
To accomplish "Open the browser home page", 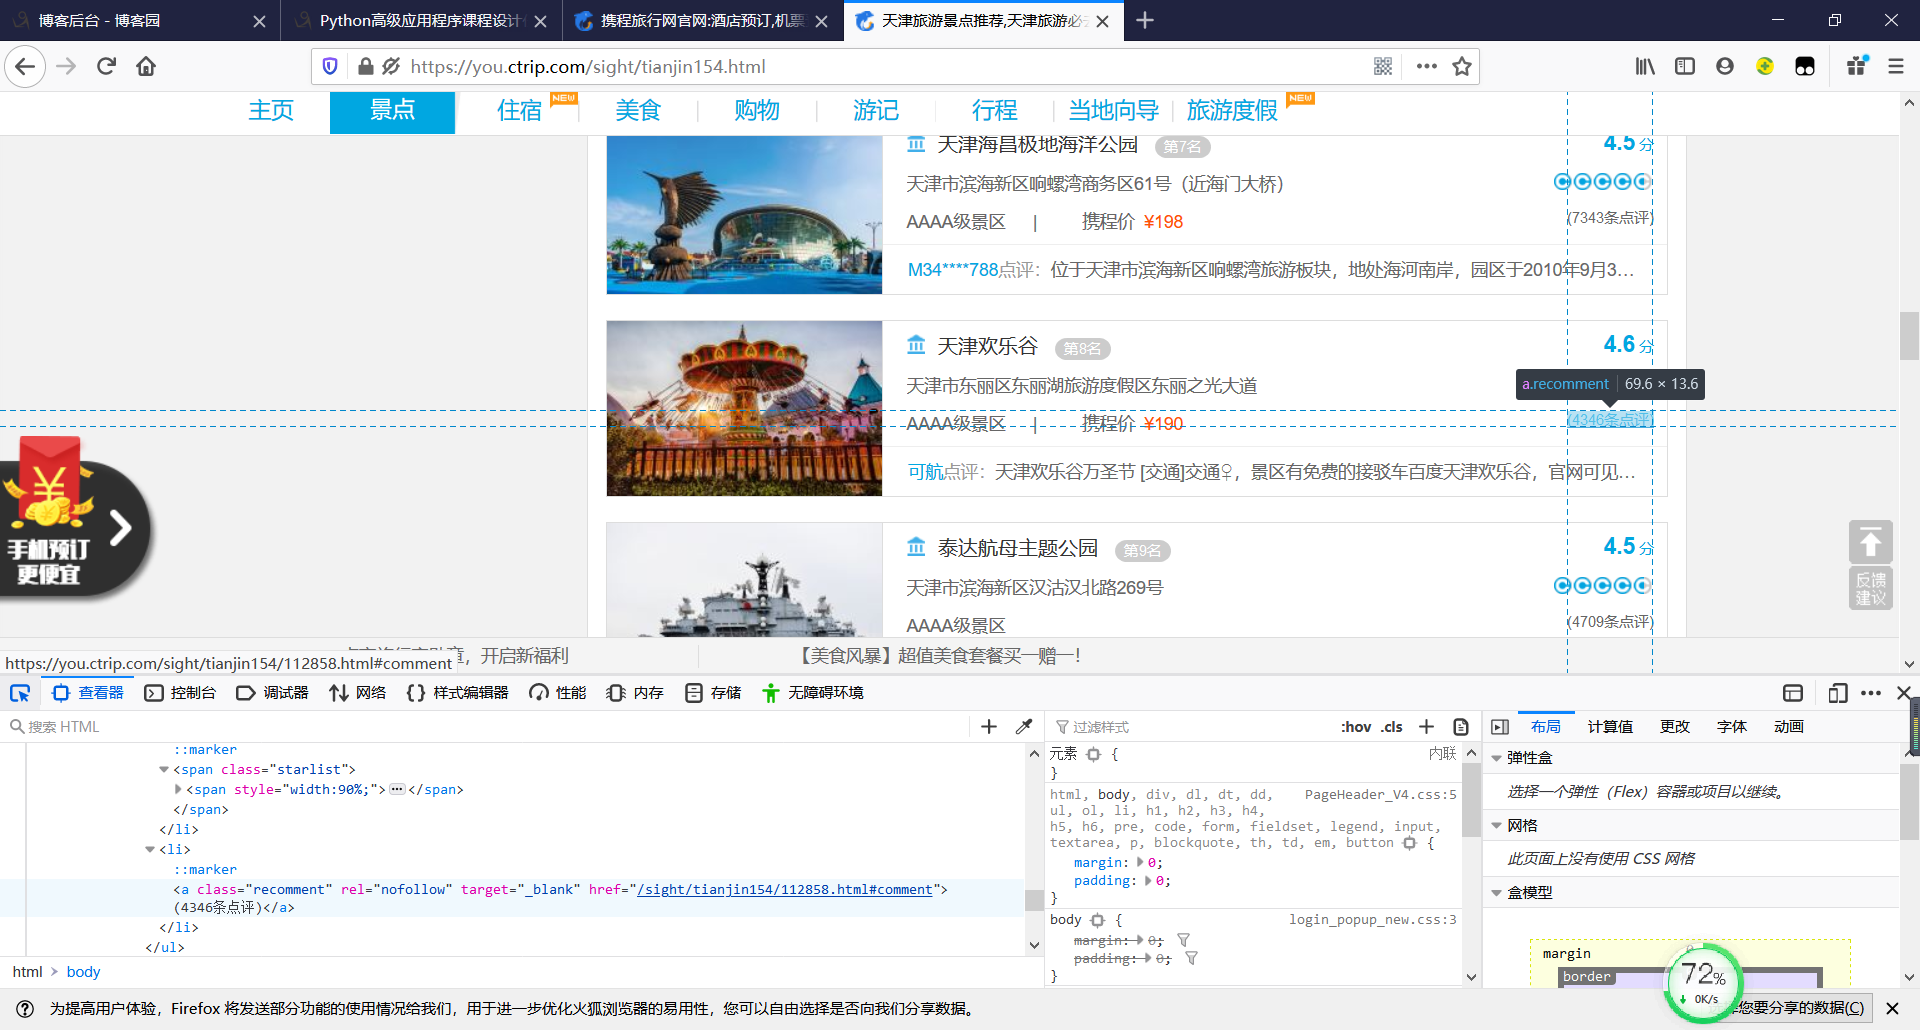I will click(x=146, y=67).
